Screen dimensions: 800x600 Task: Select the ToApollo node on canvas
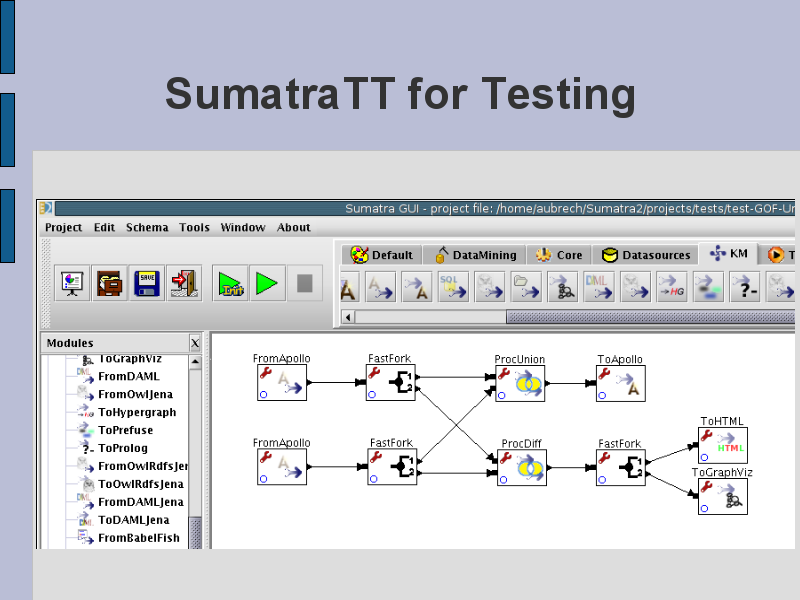620,383
